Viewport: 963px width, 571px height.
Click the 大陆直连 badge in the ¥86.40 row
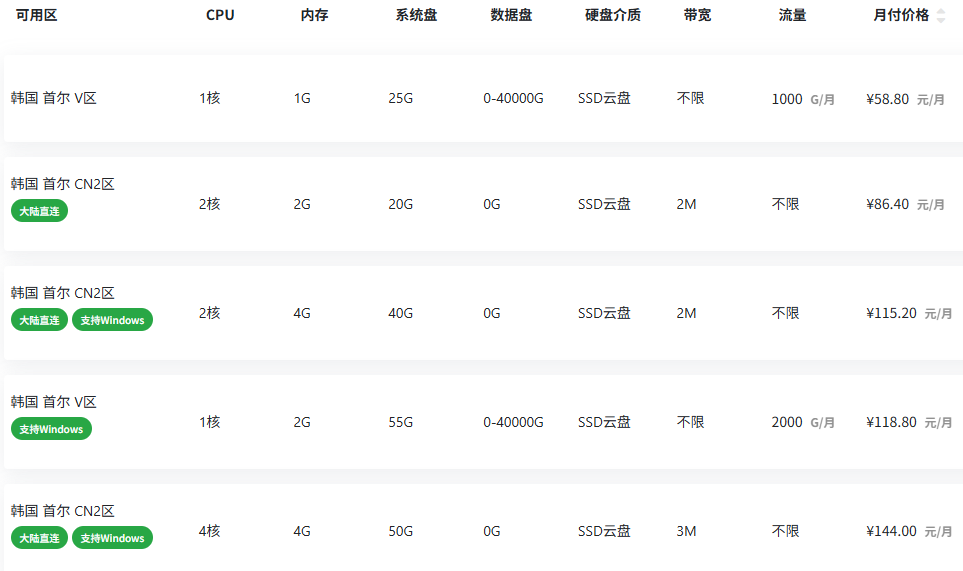coord(39,211)
